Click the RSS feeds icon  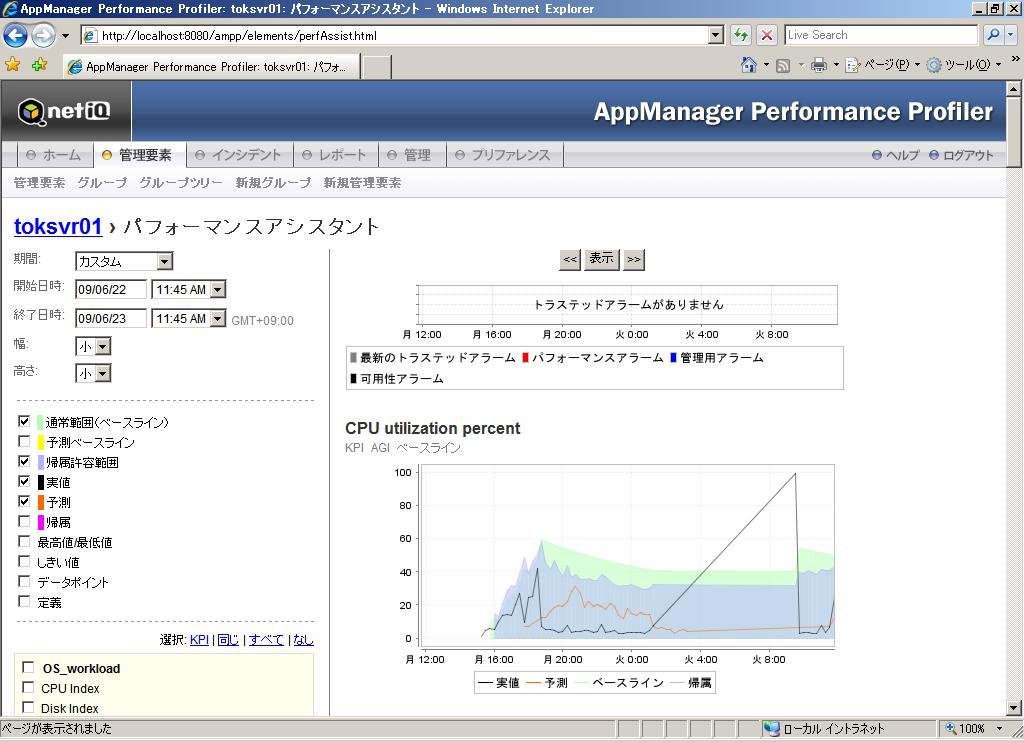[783, 65]
